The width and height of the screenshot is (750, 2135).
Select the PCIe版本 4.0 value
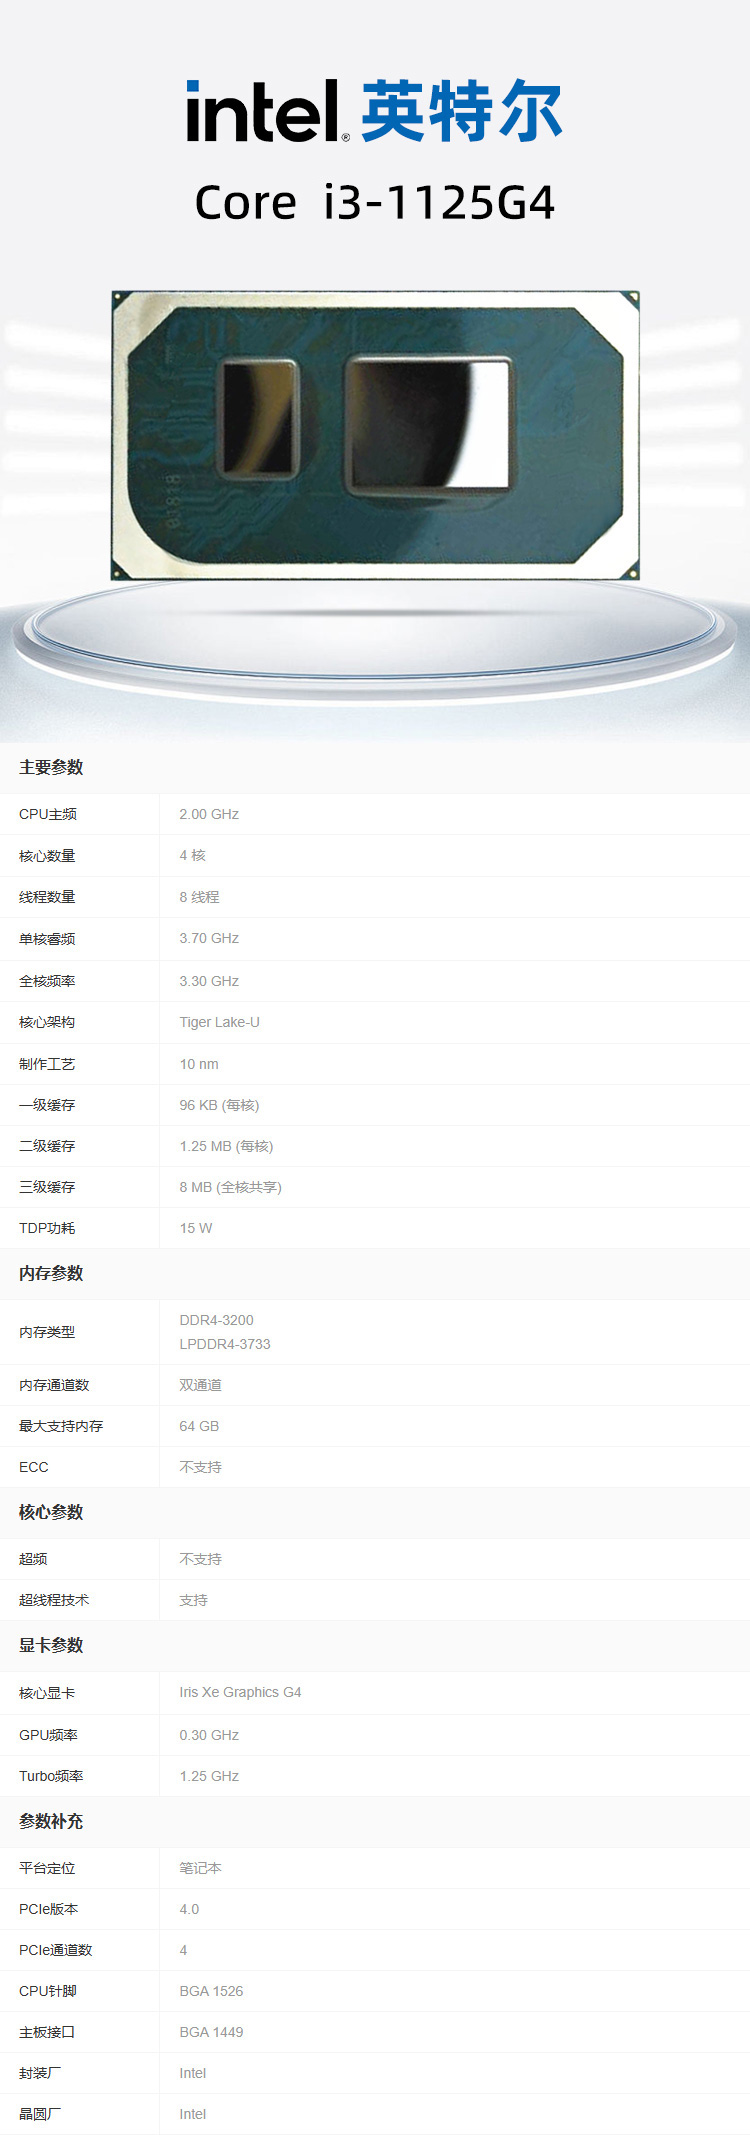[189, 1909]
